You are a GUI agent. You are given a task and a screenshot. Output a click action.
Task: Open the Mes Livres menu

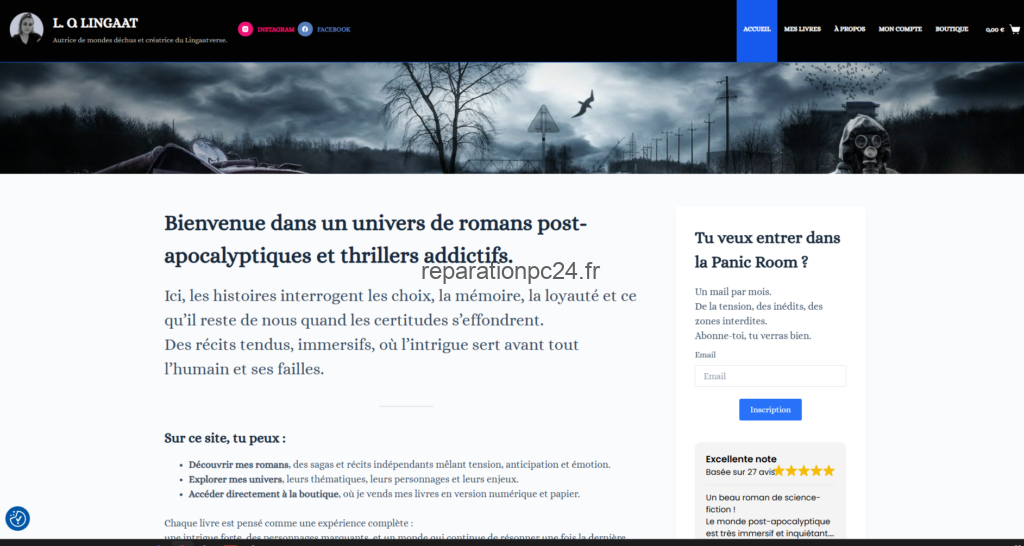point(802,29)
